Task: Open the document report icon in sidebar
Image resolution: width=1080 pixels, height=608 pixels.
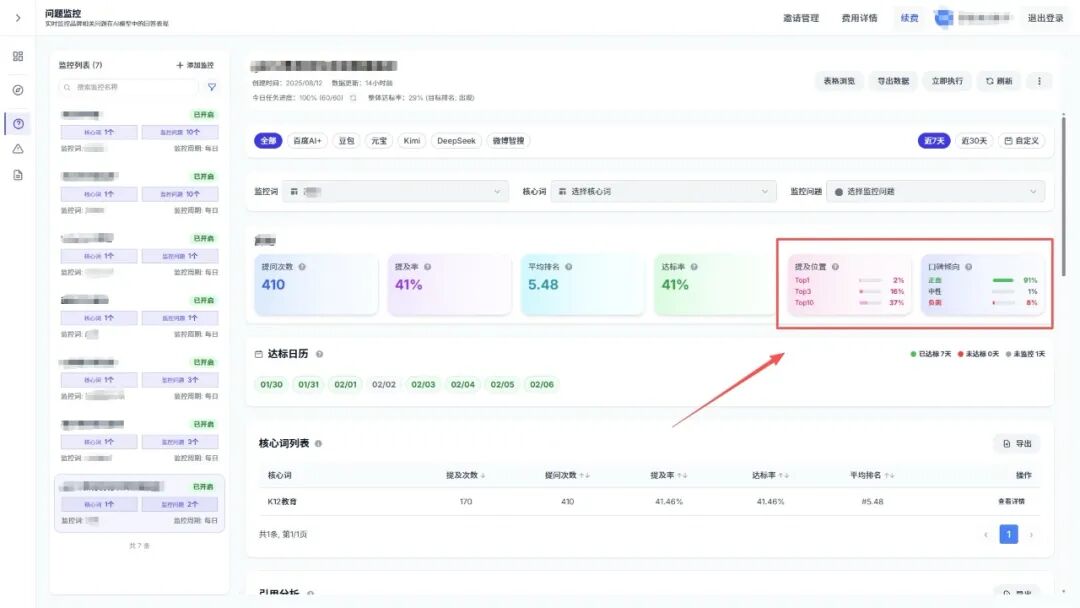Action: (x=18, y=175)
